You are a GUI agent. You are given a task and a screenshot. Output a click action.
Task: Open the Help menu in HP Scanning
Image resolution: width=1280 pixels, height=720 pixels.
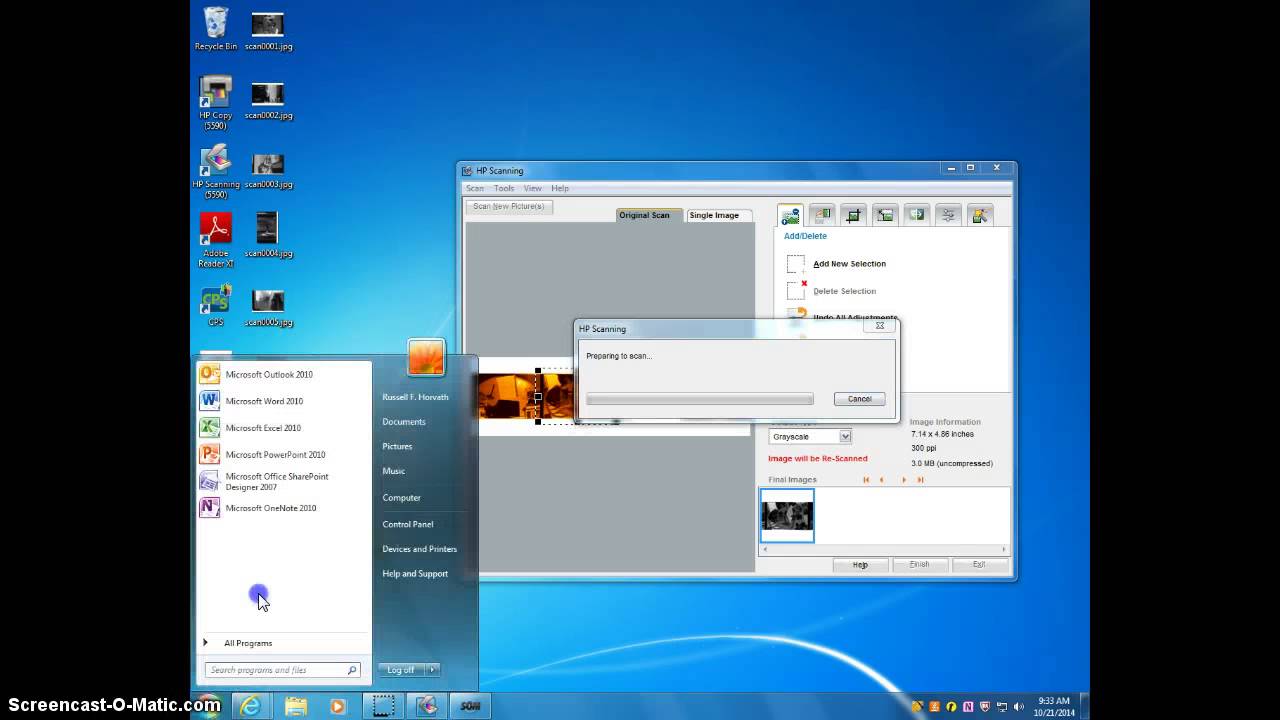[560, 188]
